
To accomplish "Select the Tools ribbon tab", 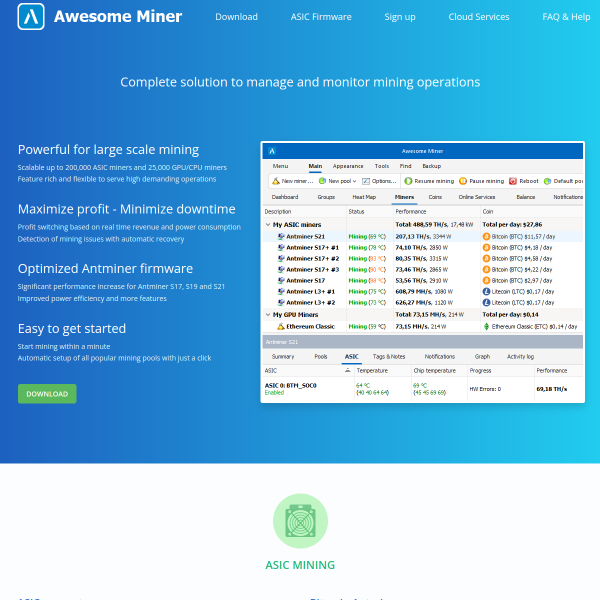I will 382,166.
